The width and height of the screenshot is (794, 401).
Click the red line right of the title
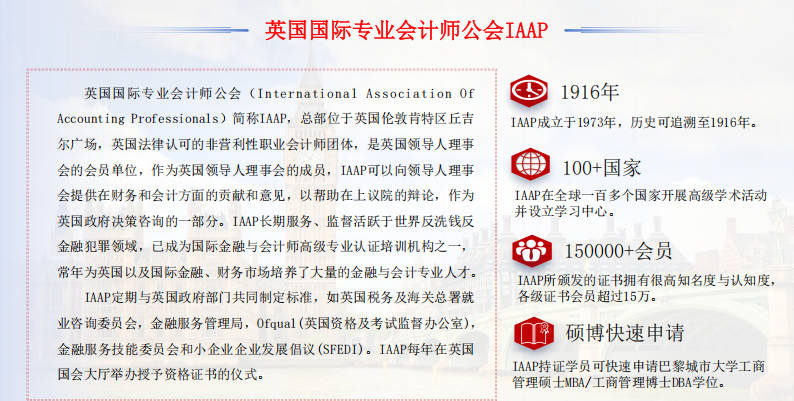point(611,29)
